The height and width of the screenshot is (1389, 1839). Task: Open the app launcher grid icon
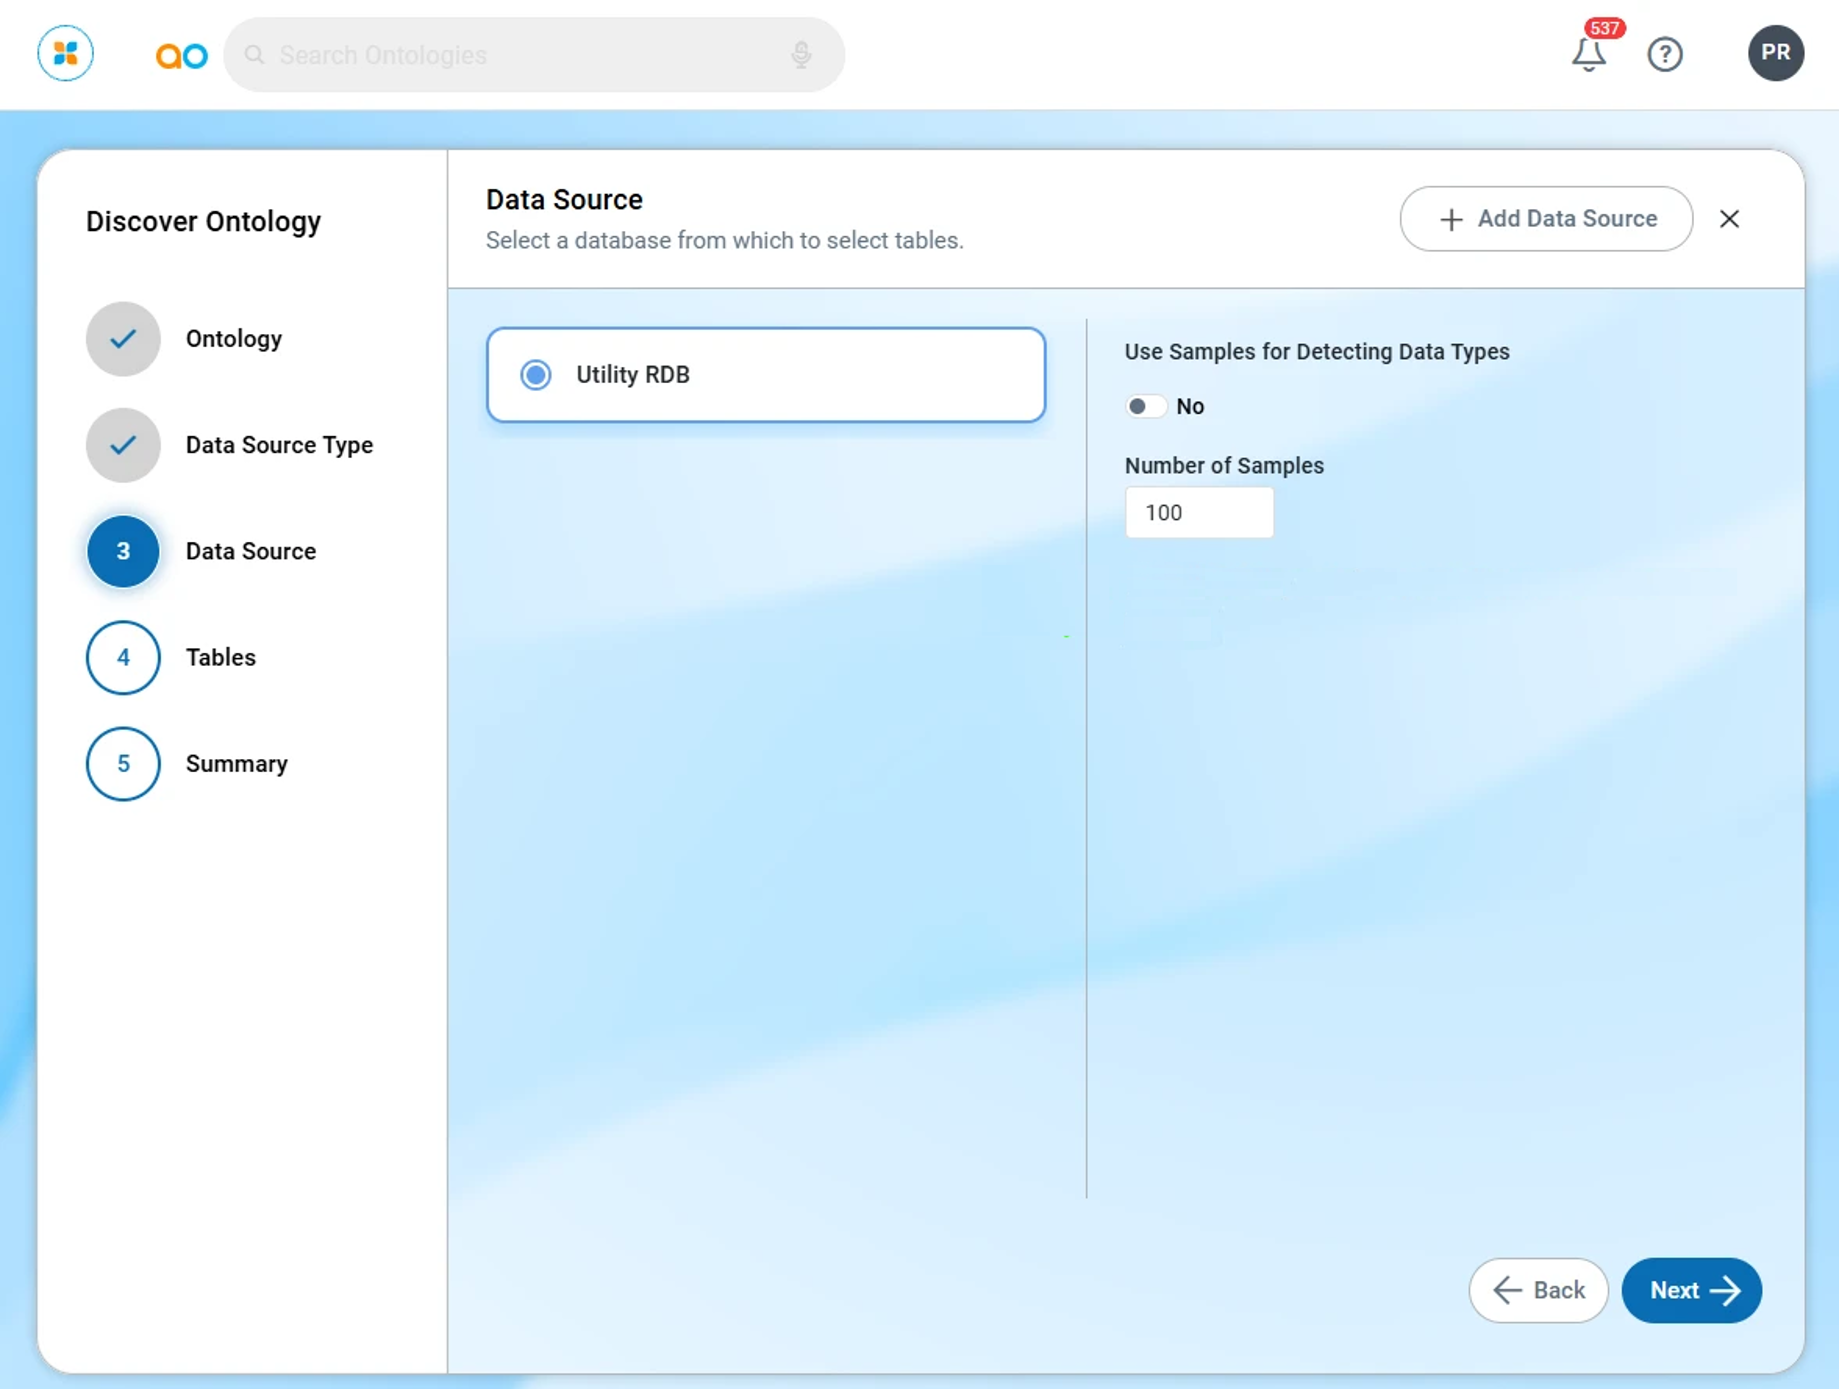pos(66,54)
